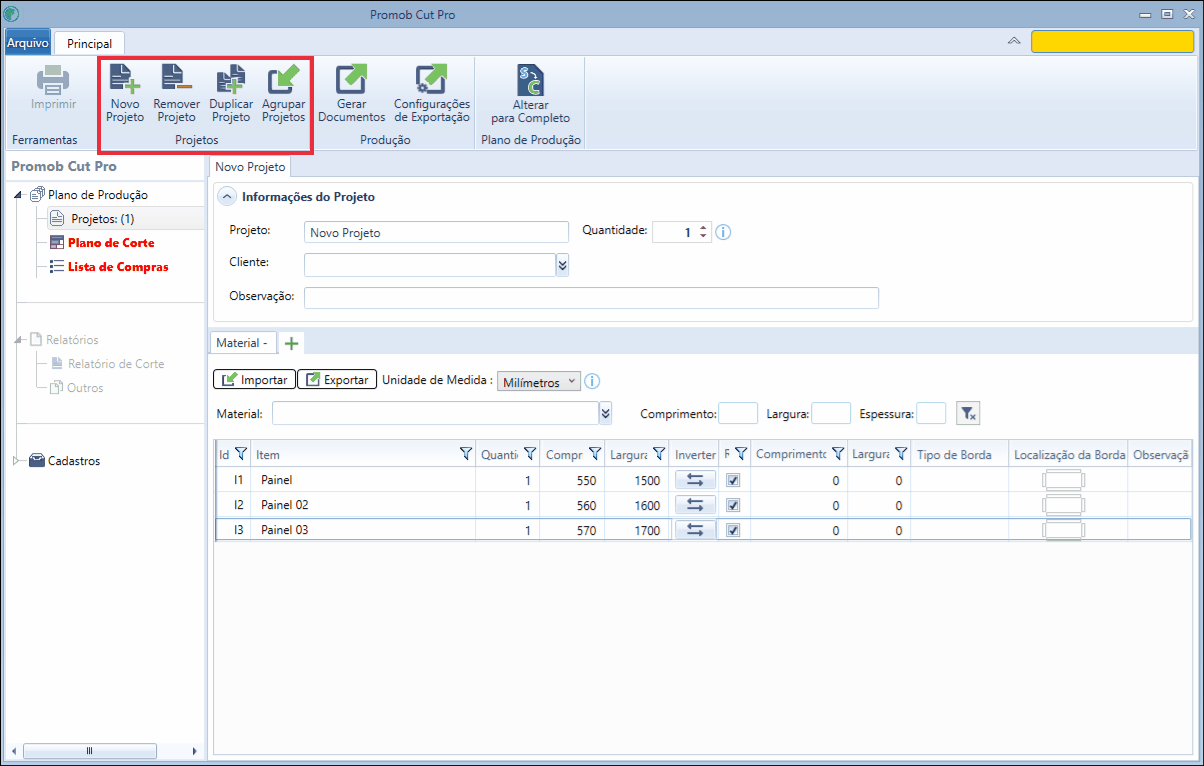Click the Comprimento filter field
Viewport: 1204px width, 766px height.
(738, 413)
